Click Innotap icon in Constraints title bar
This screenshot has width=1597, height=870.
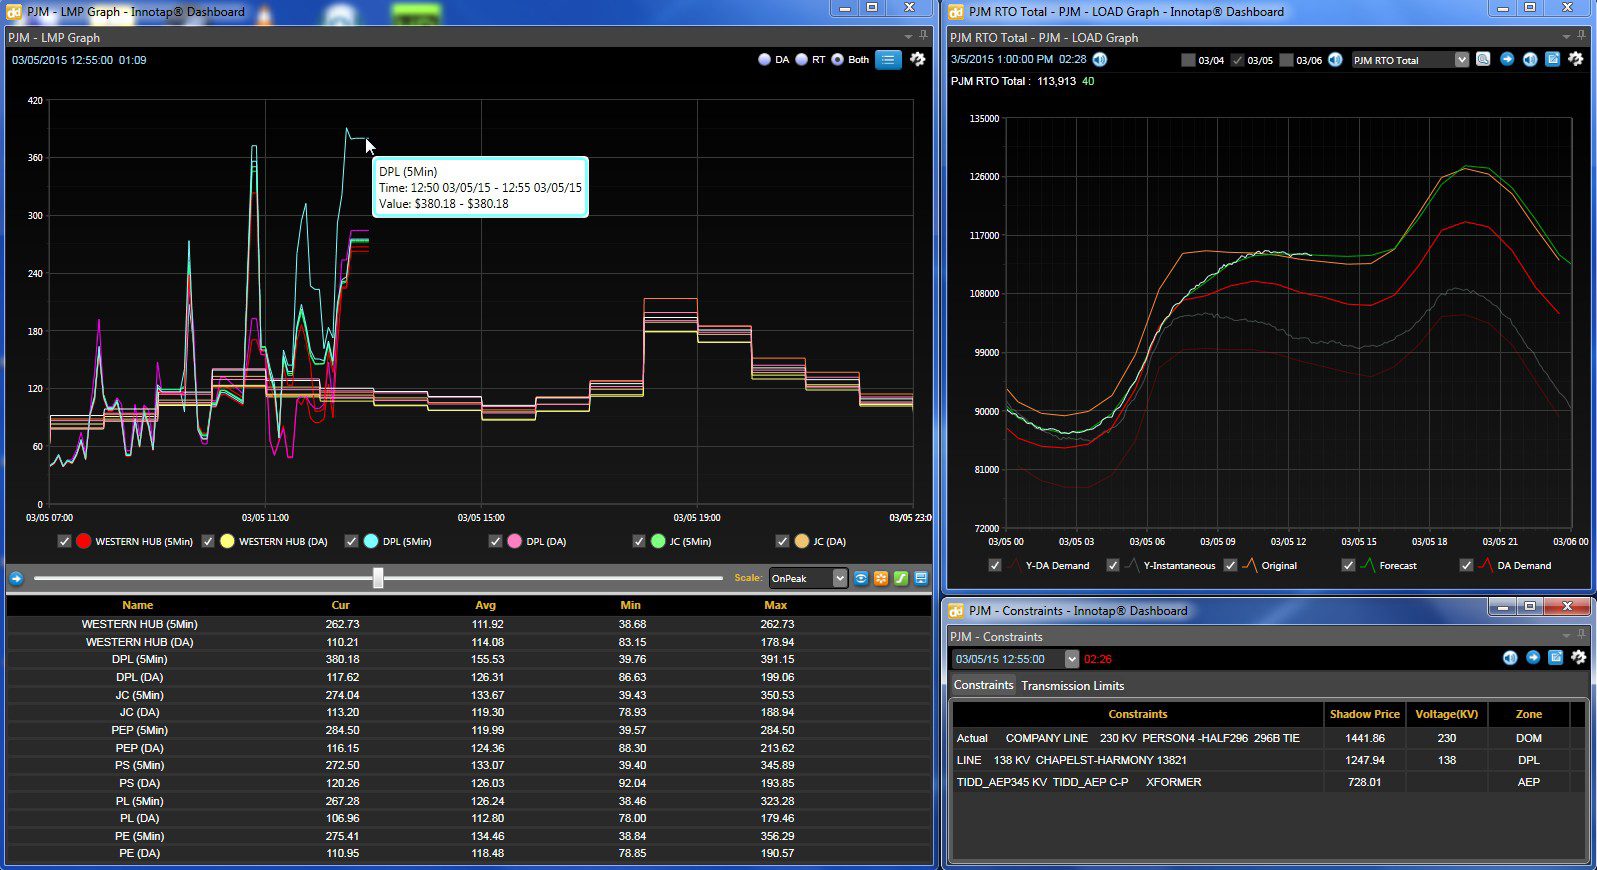pos(956,610)
